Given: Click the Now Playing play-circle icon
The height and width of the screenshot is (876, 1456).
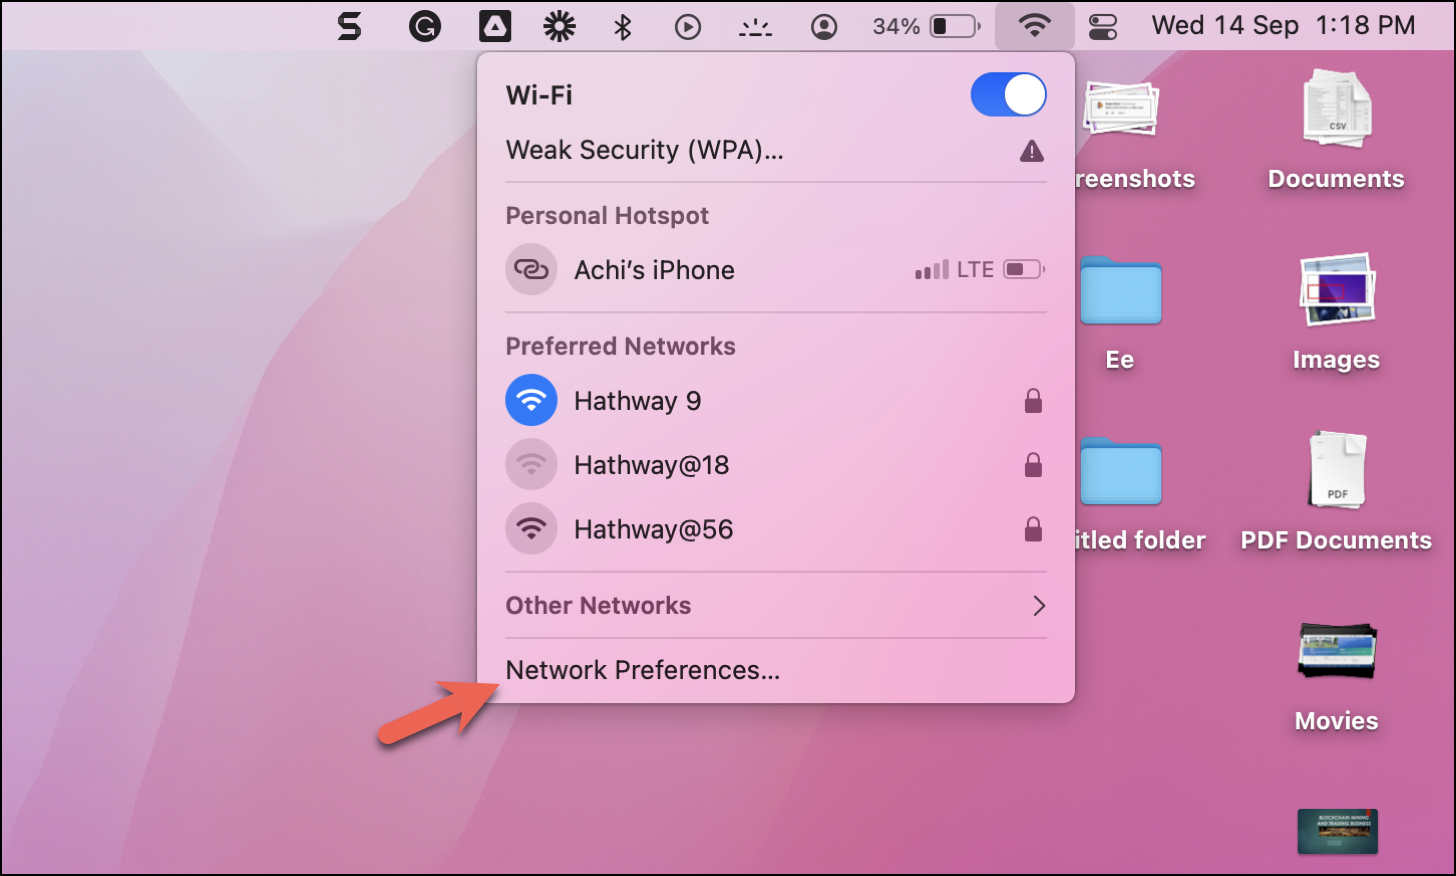Looking at the screenshot, I should pyautogui.click(x=688, y=26).
